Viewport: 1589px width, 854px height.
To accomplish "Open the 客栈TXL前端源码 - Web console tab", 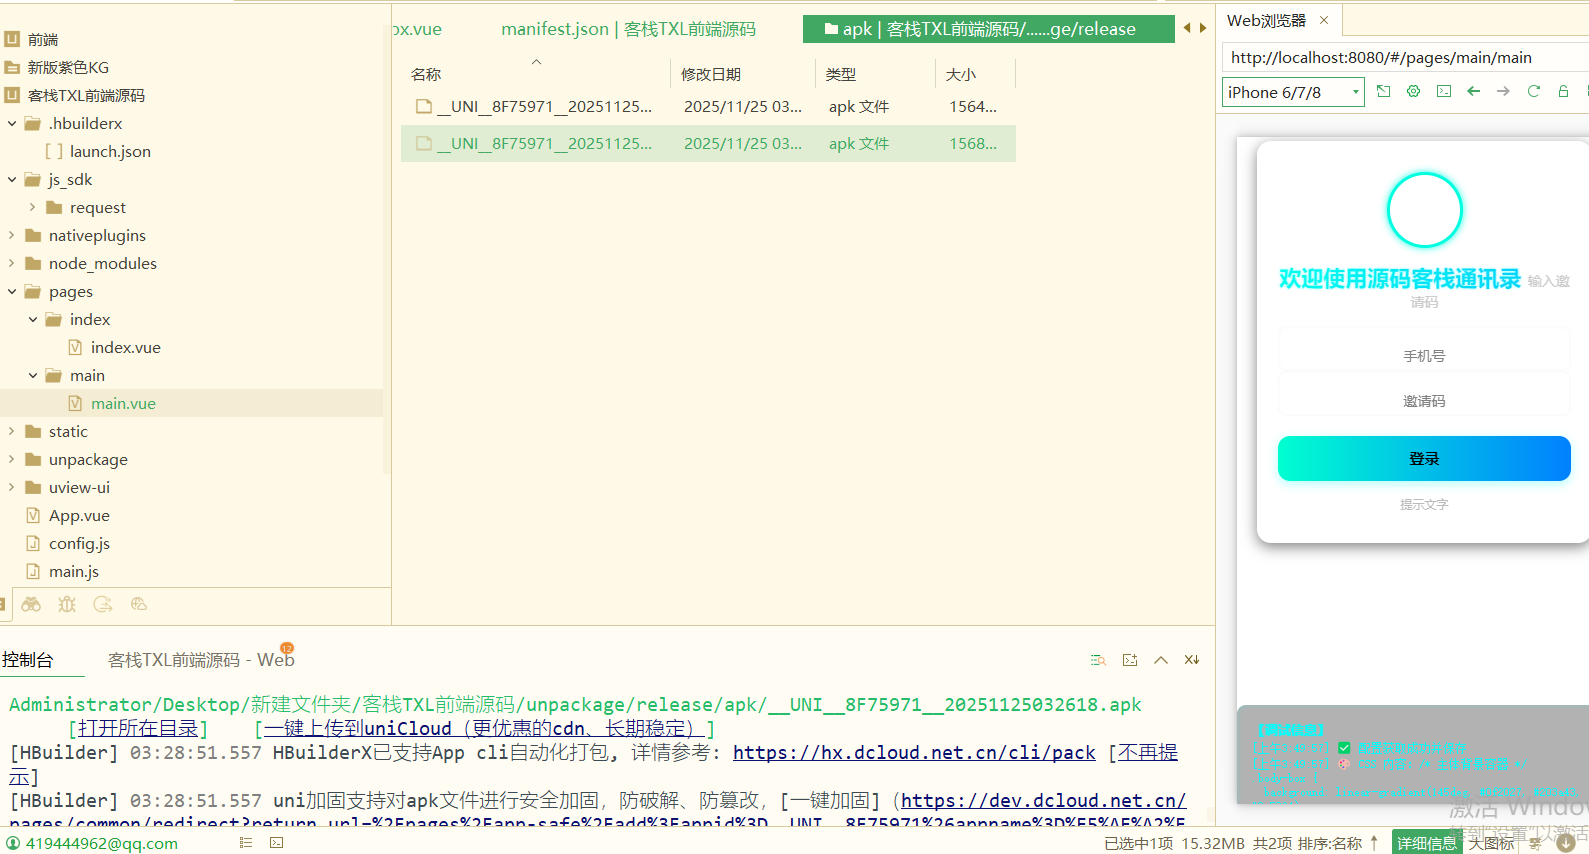I will click(200, 660).
